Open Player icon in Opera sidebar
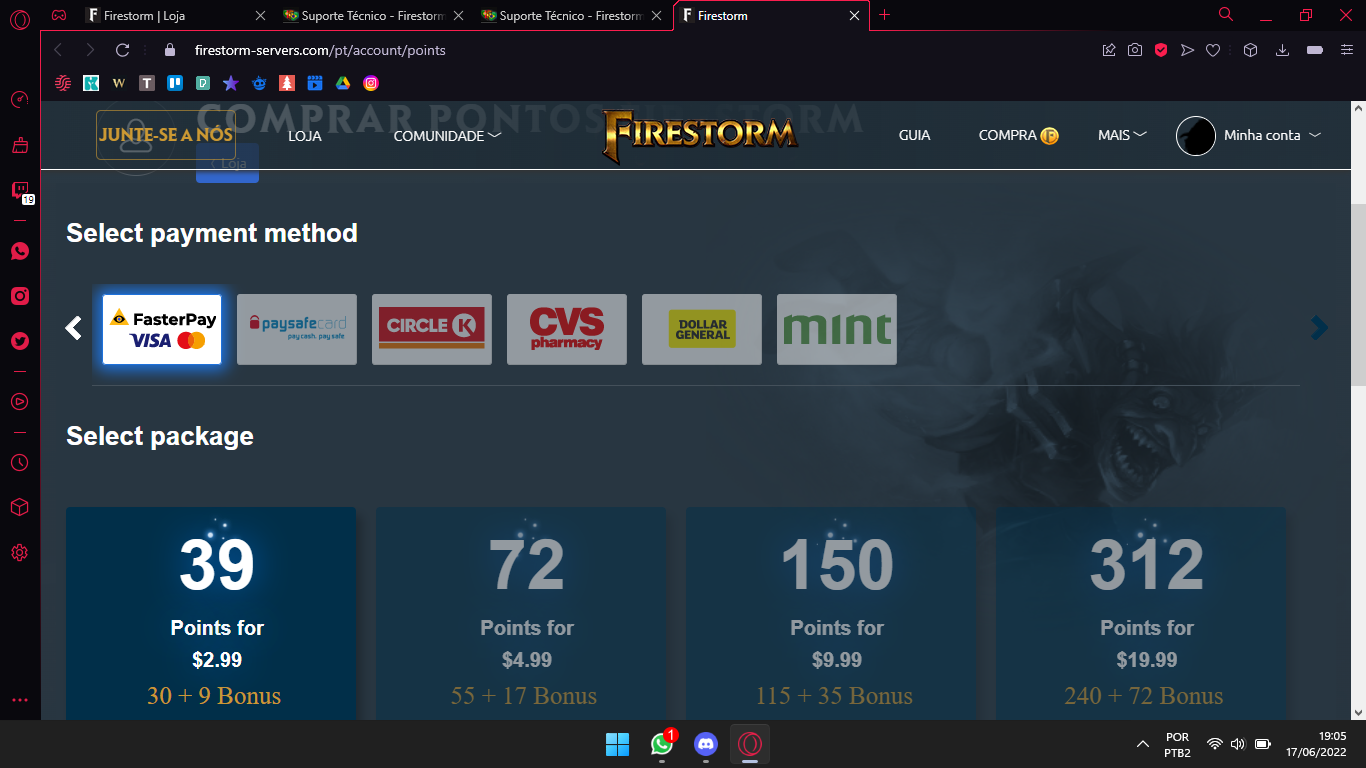The image size is (1366, 768). pyautogui.click(x=19, y=401)
